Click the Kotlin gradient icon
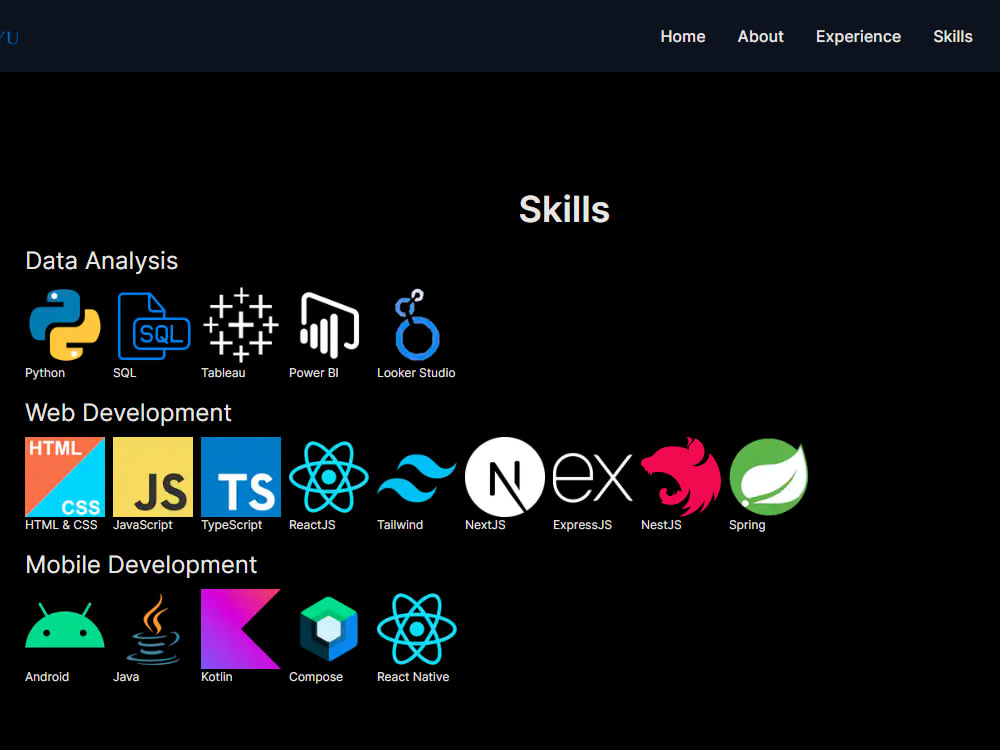This screenshot has width=1000, height=750. click(241, 629)
